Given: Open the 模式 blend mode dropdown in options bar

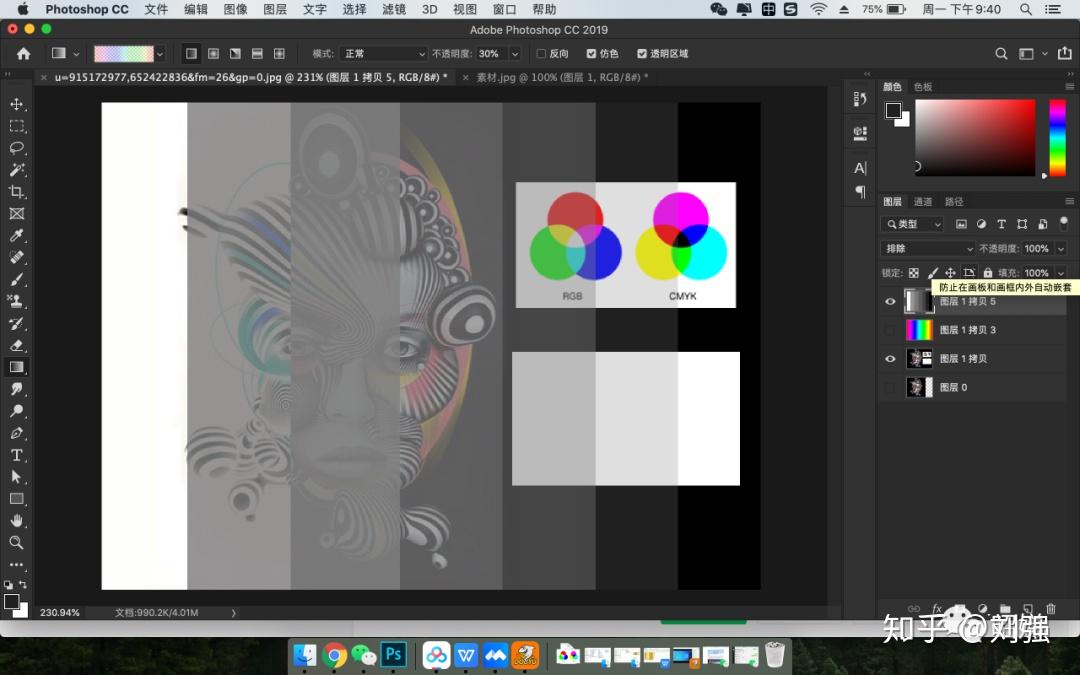Looking at the screenshot, I should pyautogui.click(x=383, y=54).
